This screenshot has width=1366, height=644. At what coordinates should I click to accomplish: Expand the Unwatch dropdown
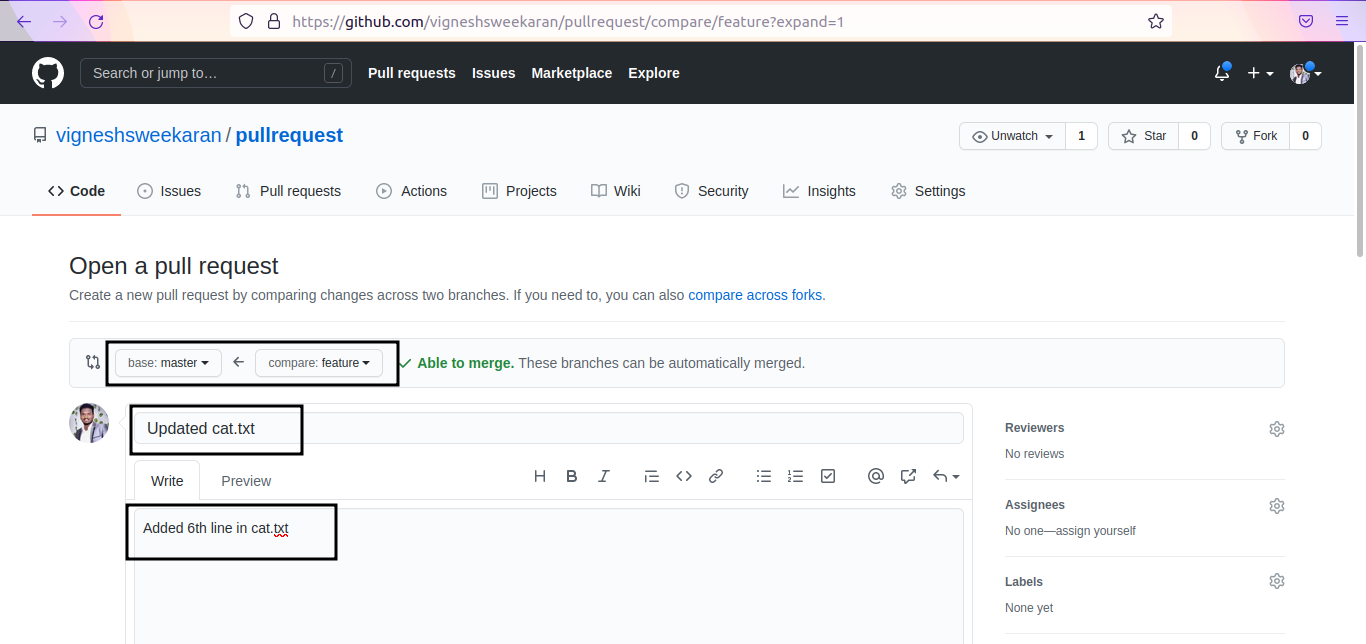pyautogui.click(x=1012, y=136)
